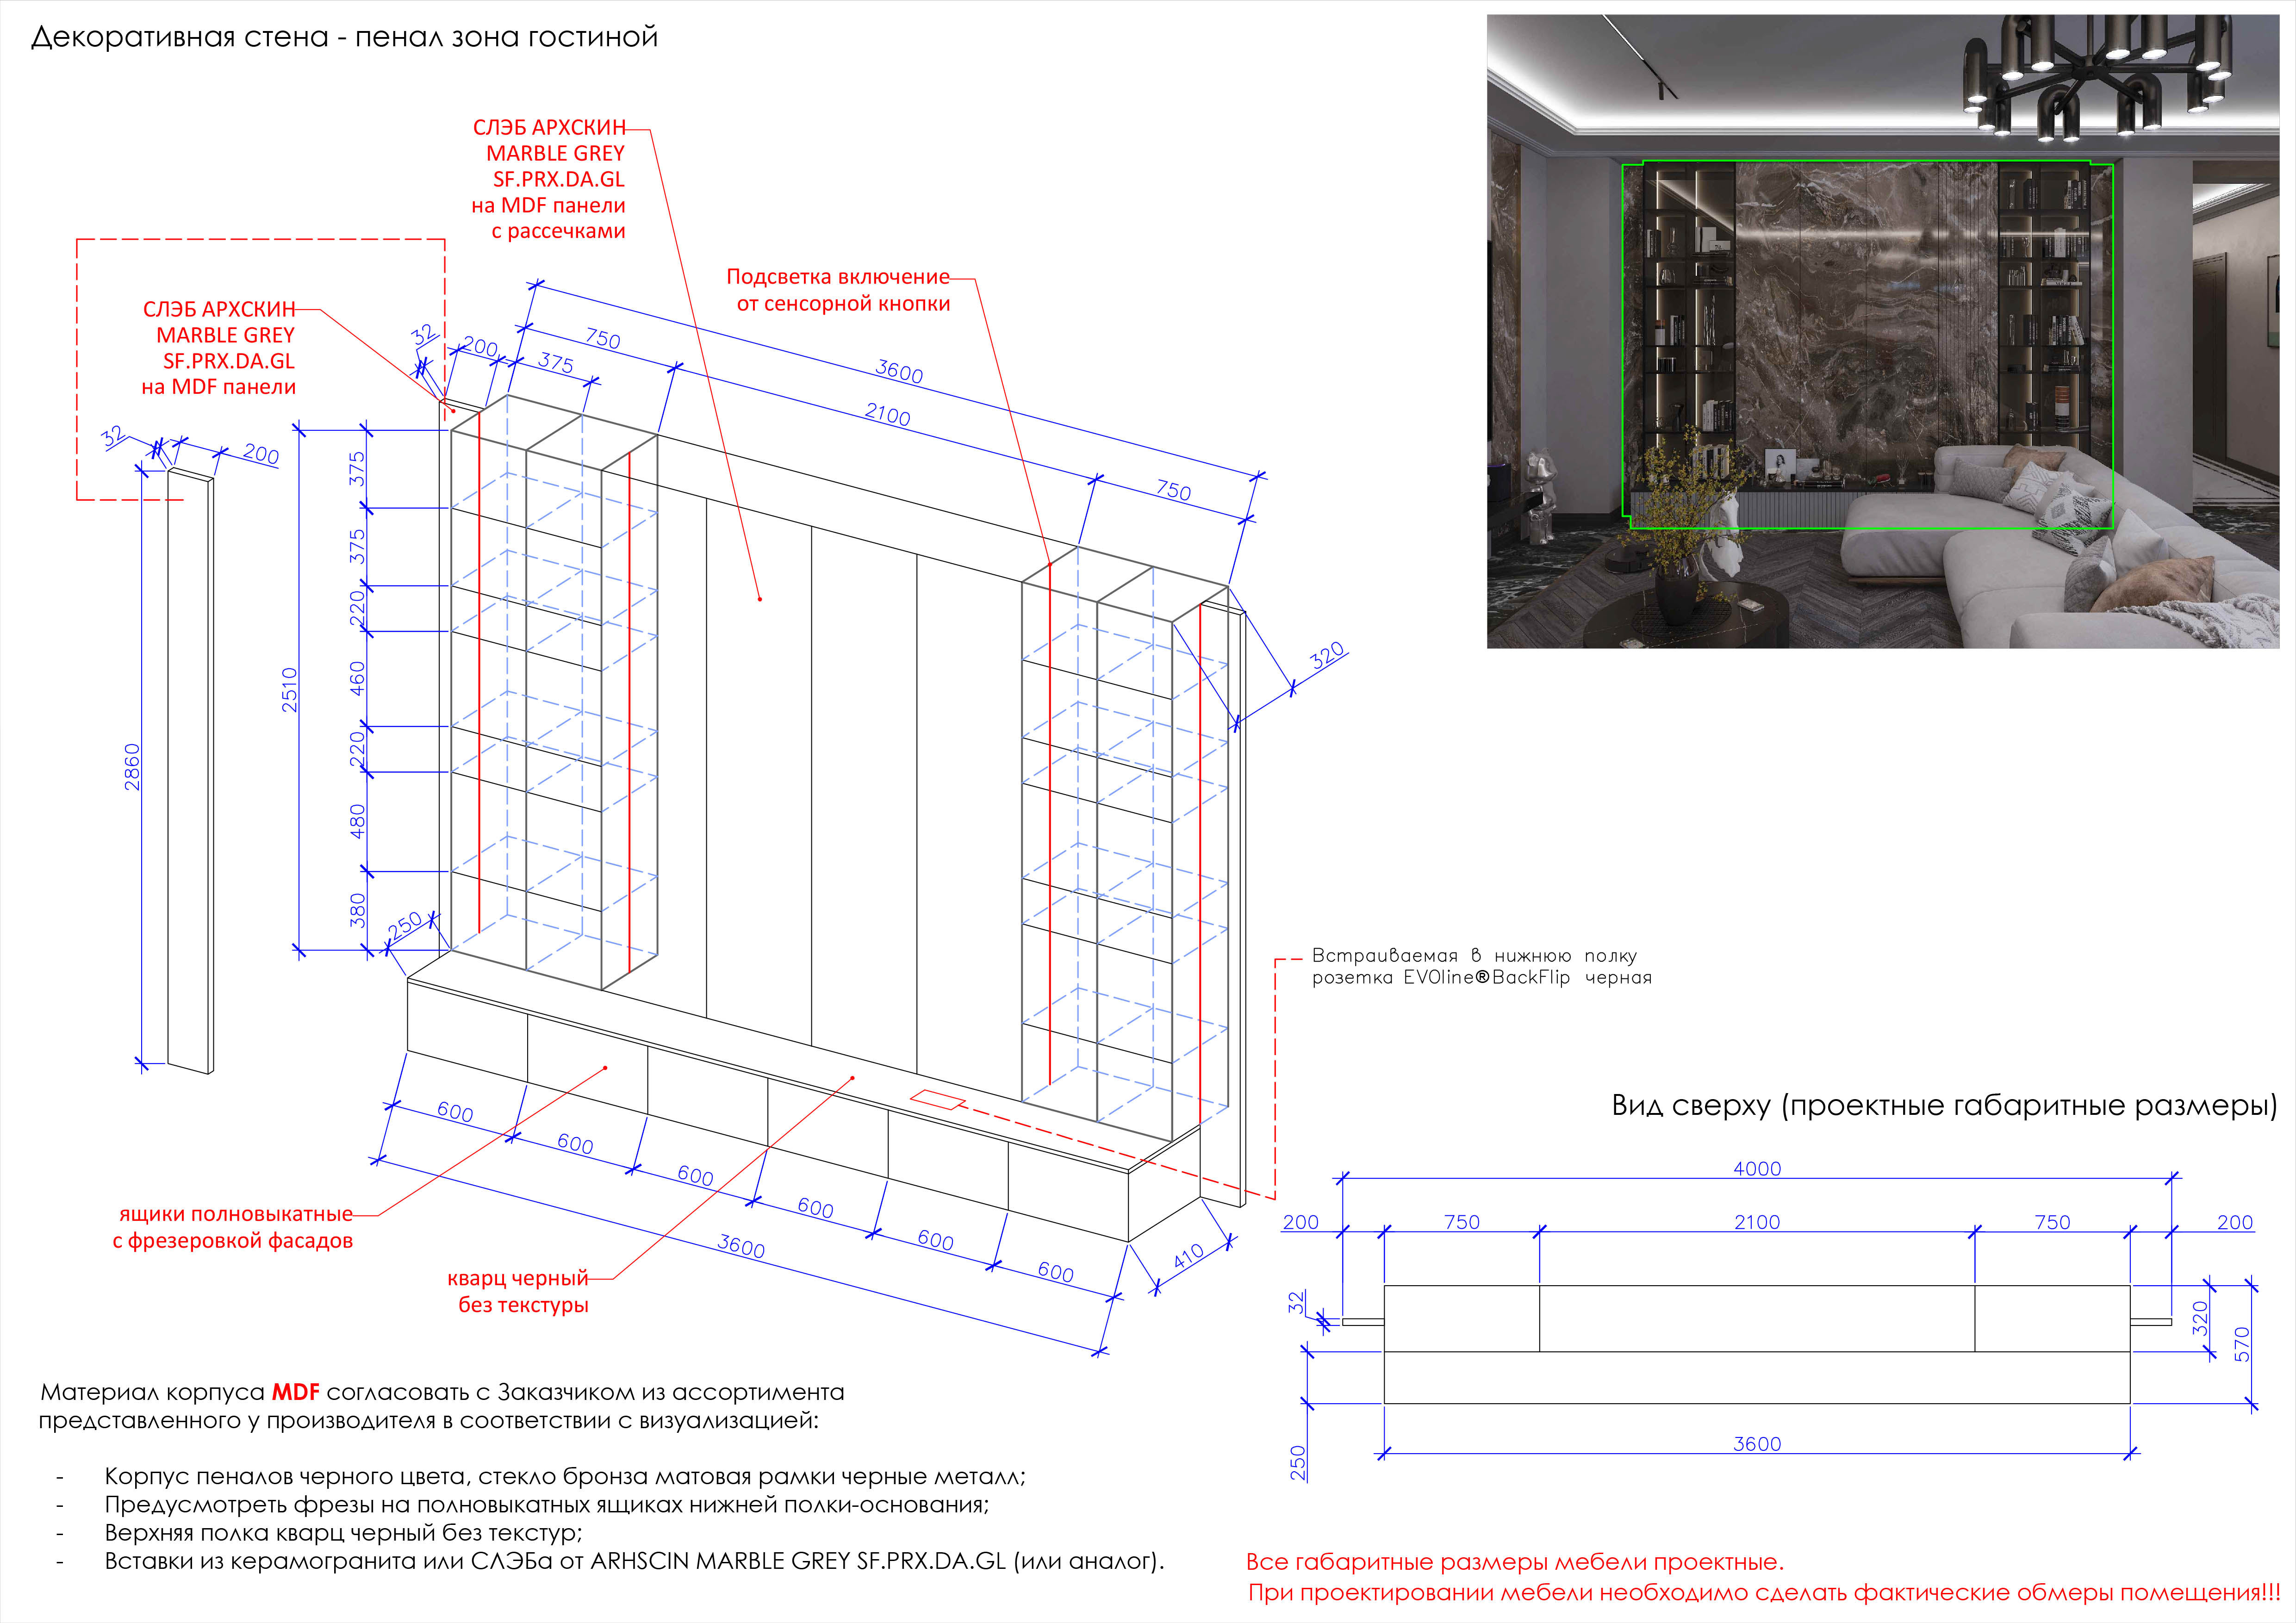
Task: Click the 570 dimension in top view
Action: 2242,1344
